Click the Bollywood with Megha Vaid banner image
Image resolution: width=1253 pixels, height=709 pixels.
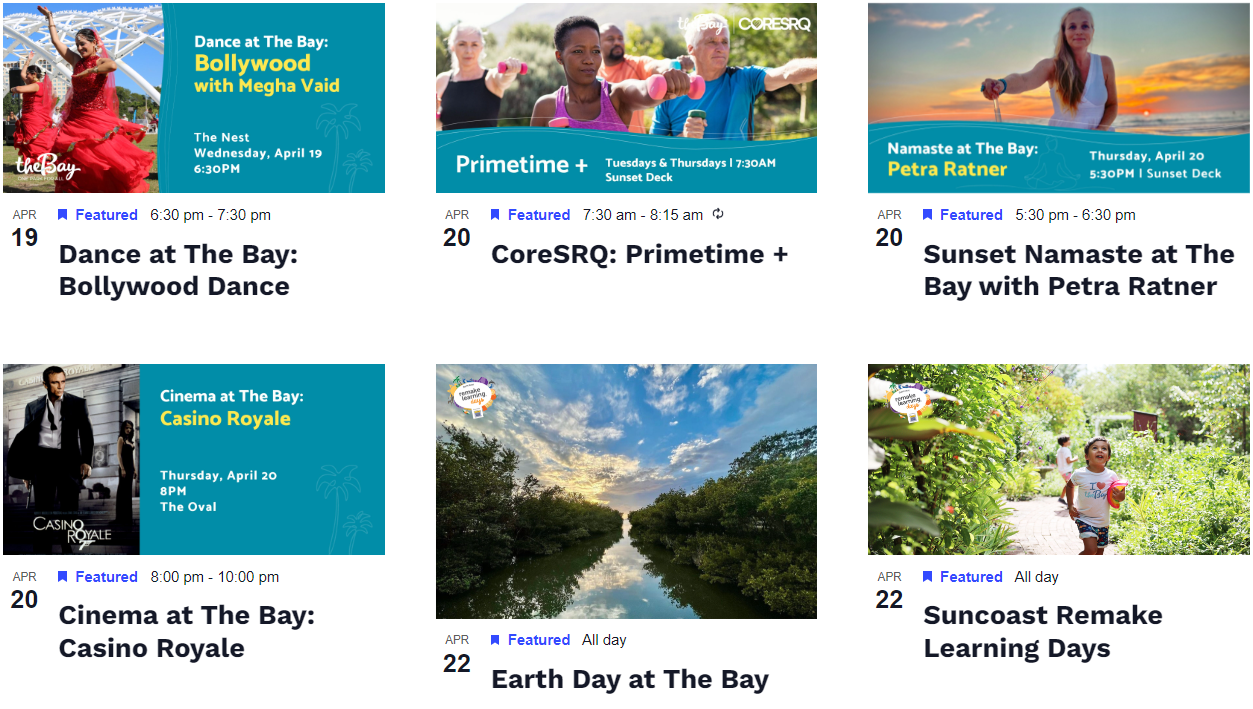(x=194, y=98)
